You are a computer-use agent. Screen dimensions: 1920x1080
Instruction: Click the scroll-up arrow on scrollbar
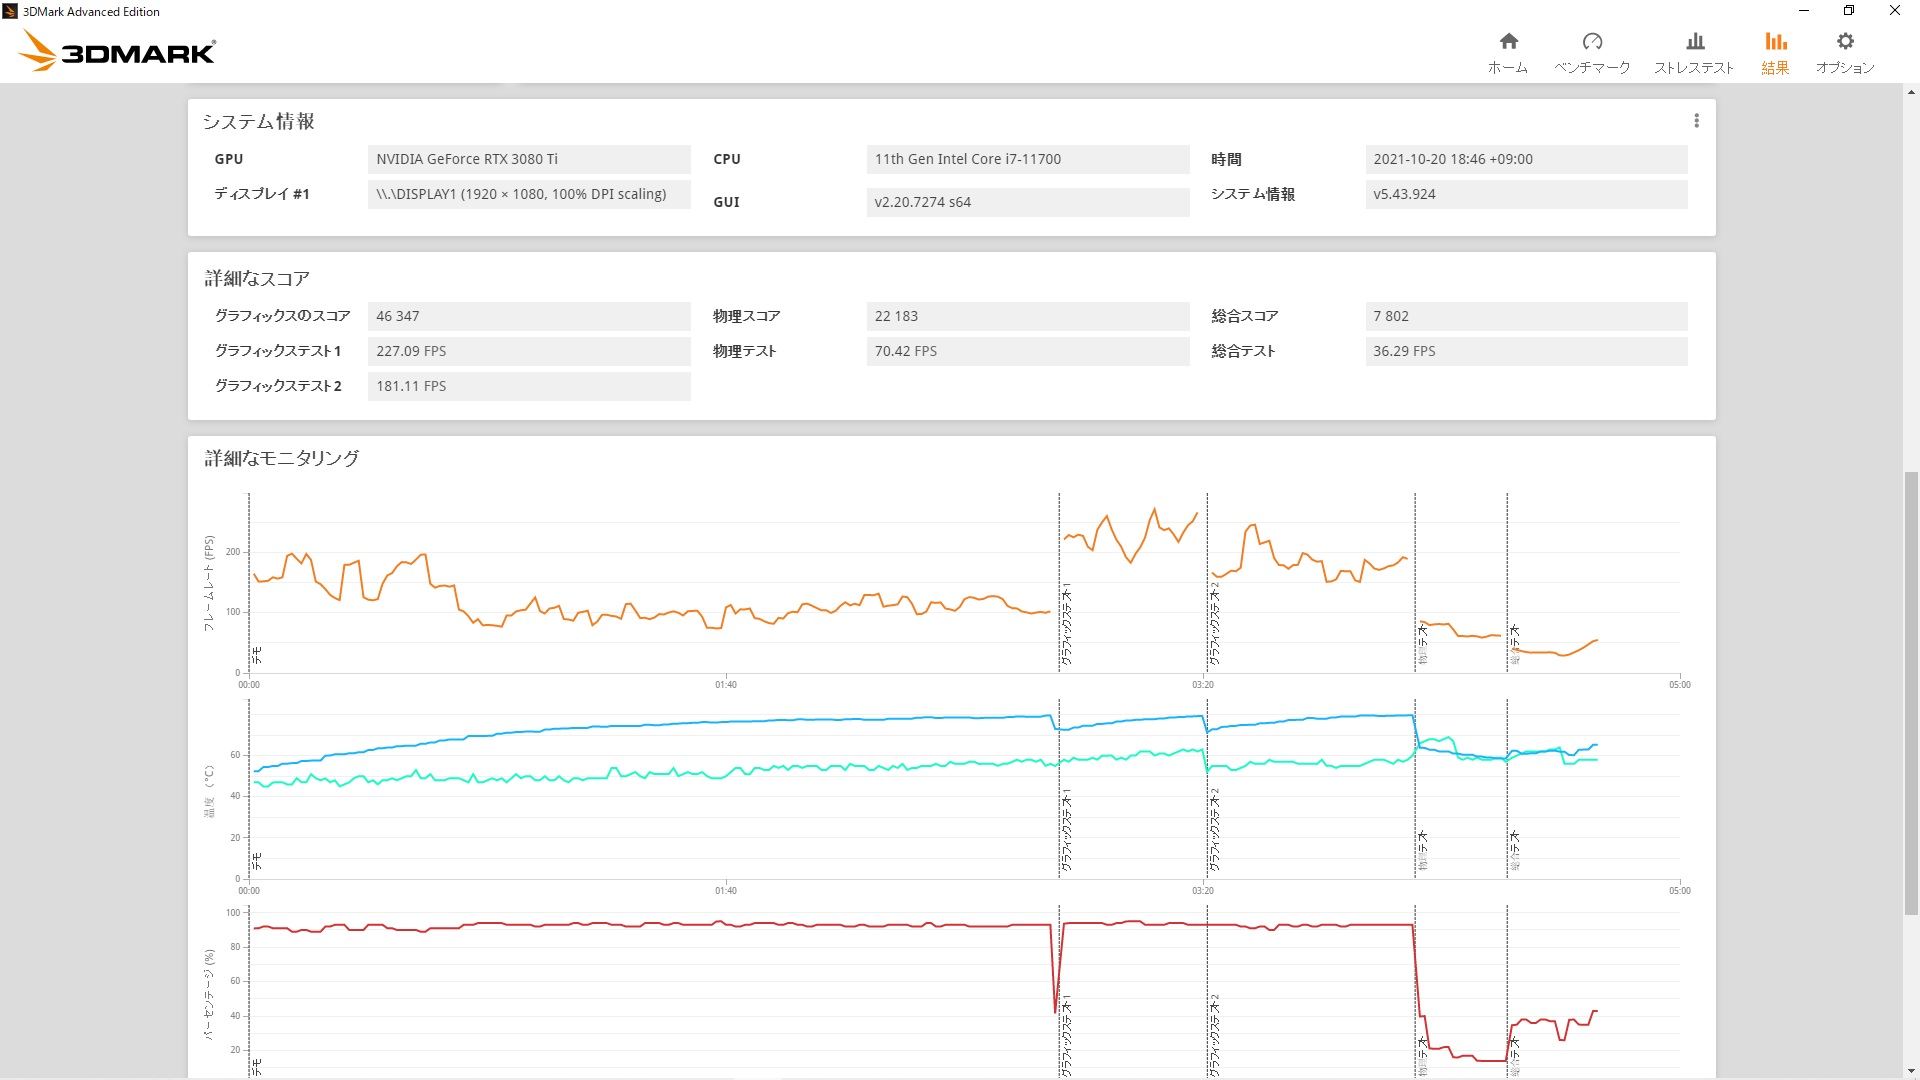click(1911, 92)
